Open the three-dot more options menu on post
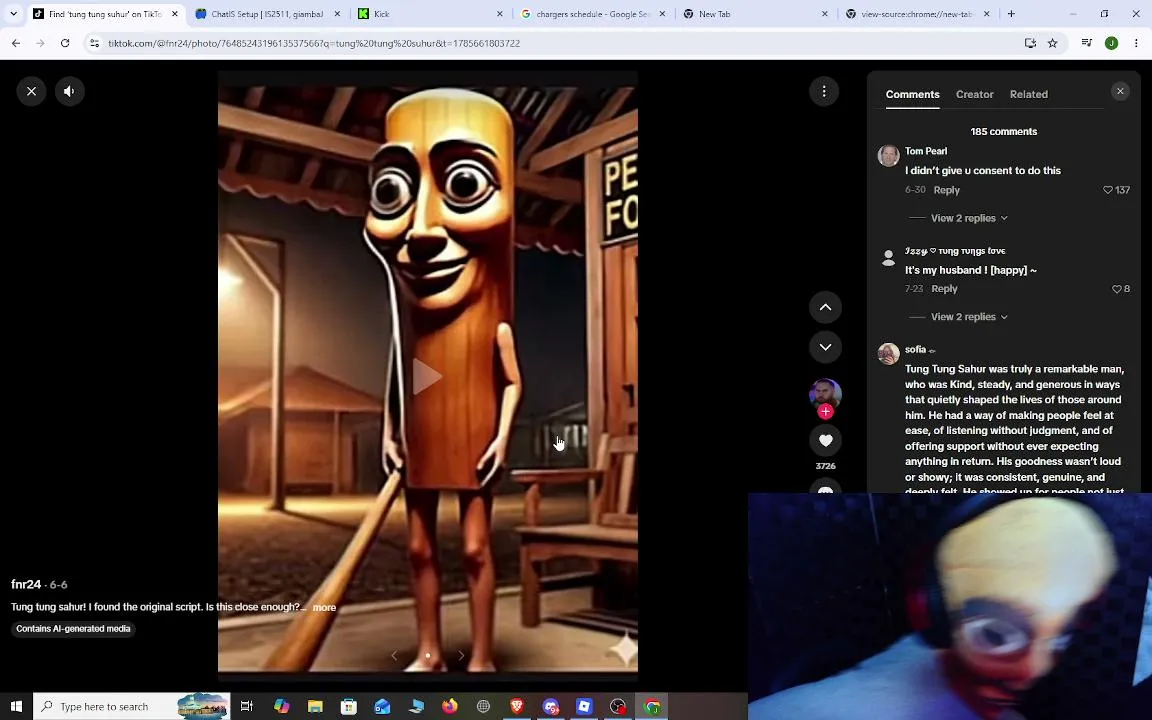The height and width of the screenshot is (720, 1152). 824,91
